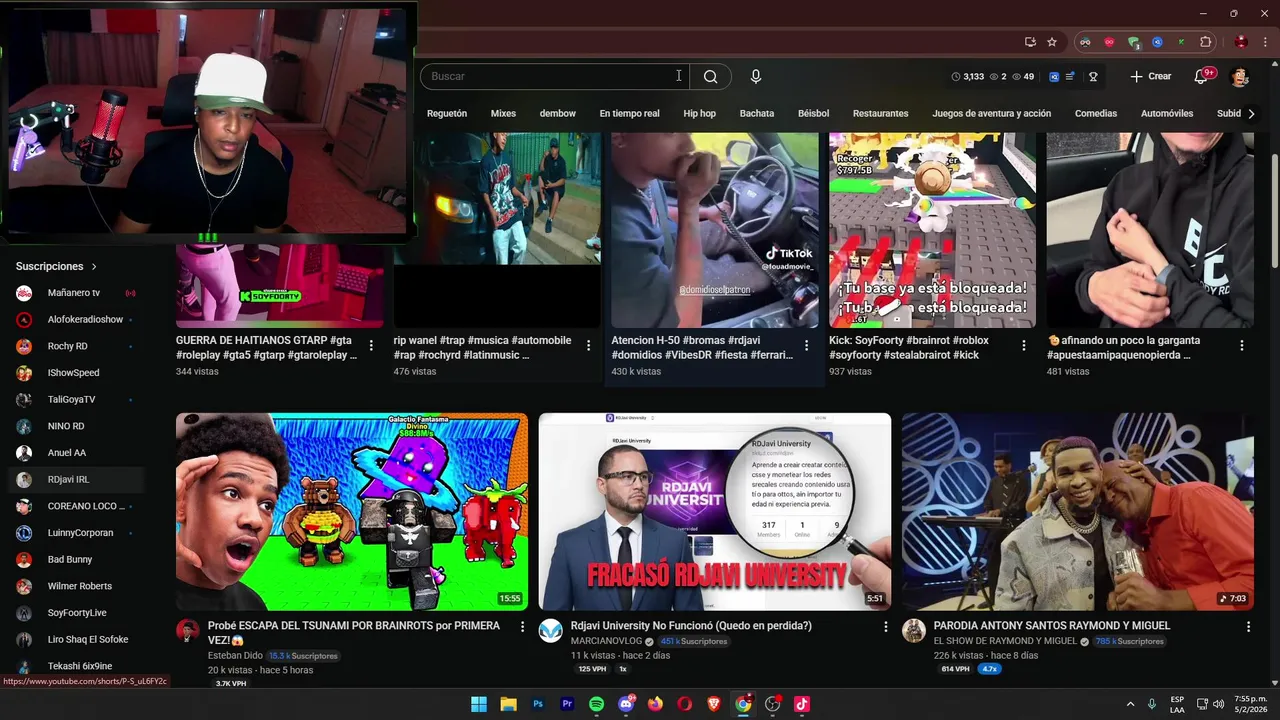Activate voice search microphone icon

pos(756,76)
